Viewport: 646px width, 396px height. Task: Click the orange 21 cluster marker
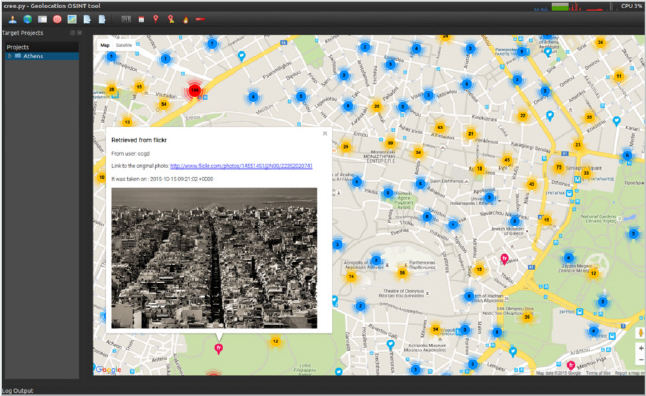[471, 134]
